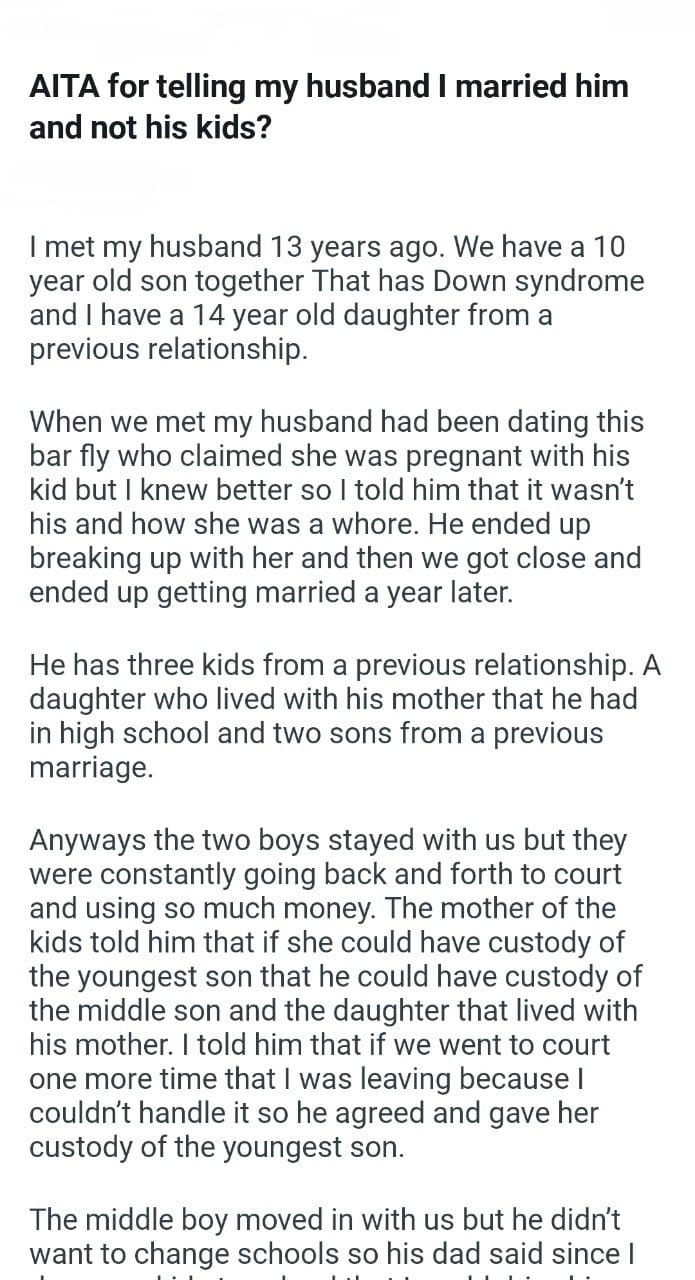The height and width of the screenshot is (1280, 695).
Task: Open the AITA post title
Action: [x=329, y=107]
